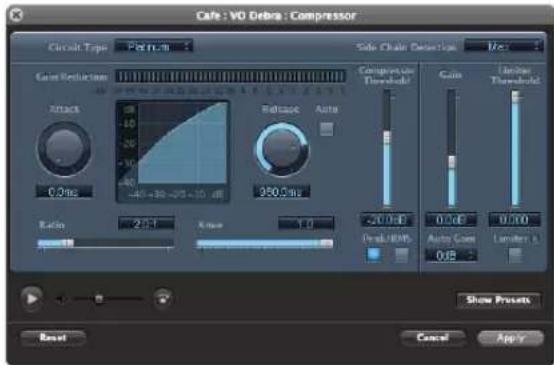554x365 pixels.
Task: Click the Limiter Threshold 0.0dB value field
Action: point(514,220)
